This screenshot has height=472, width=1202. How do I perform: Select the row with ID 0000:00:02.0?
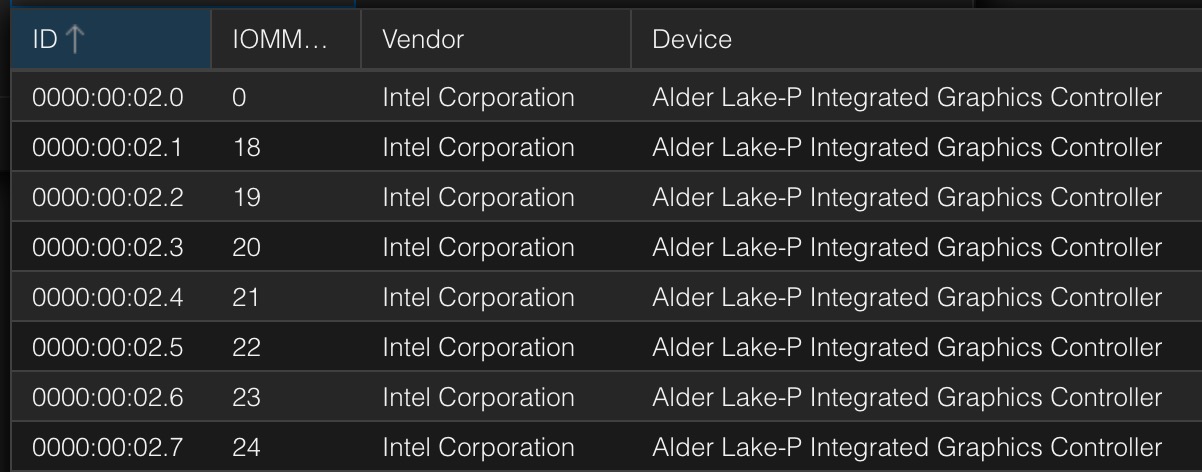pyautogui.click(x=108, y=97)
